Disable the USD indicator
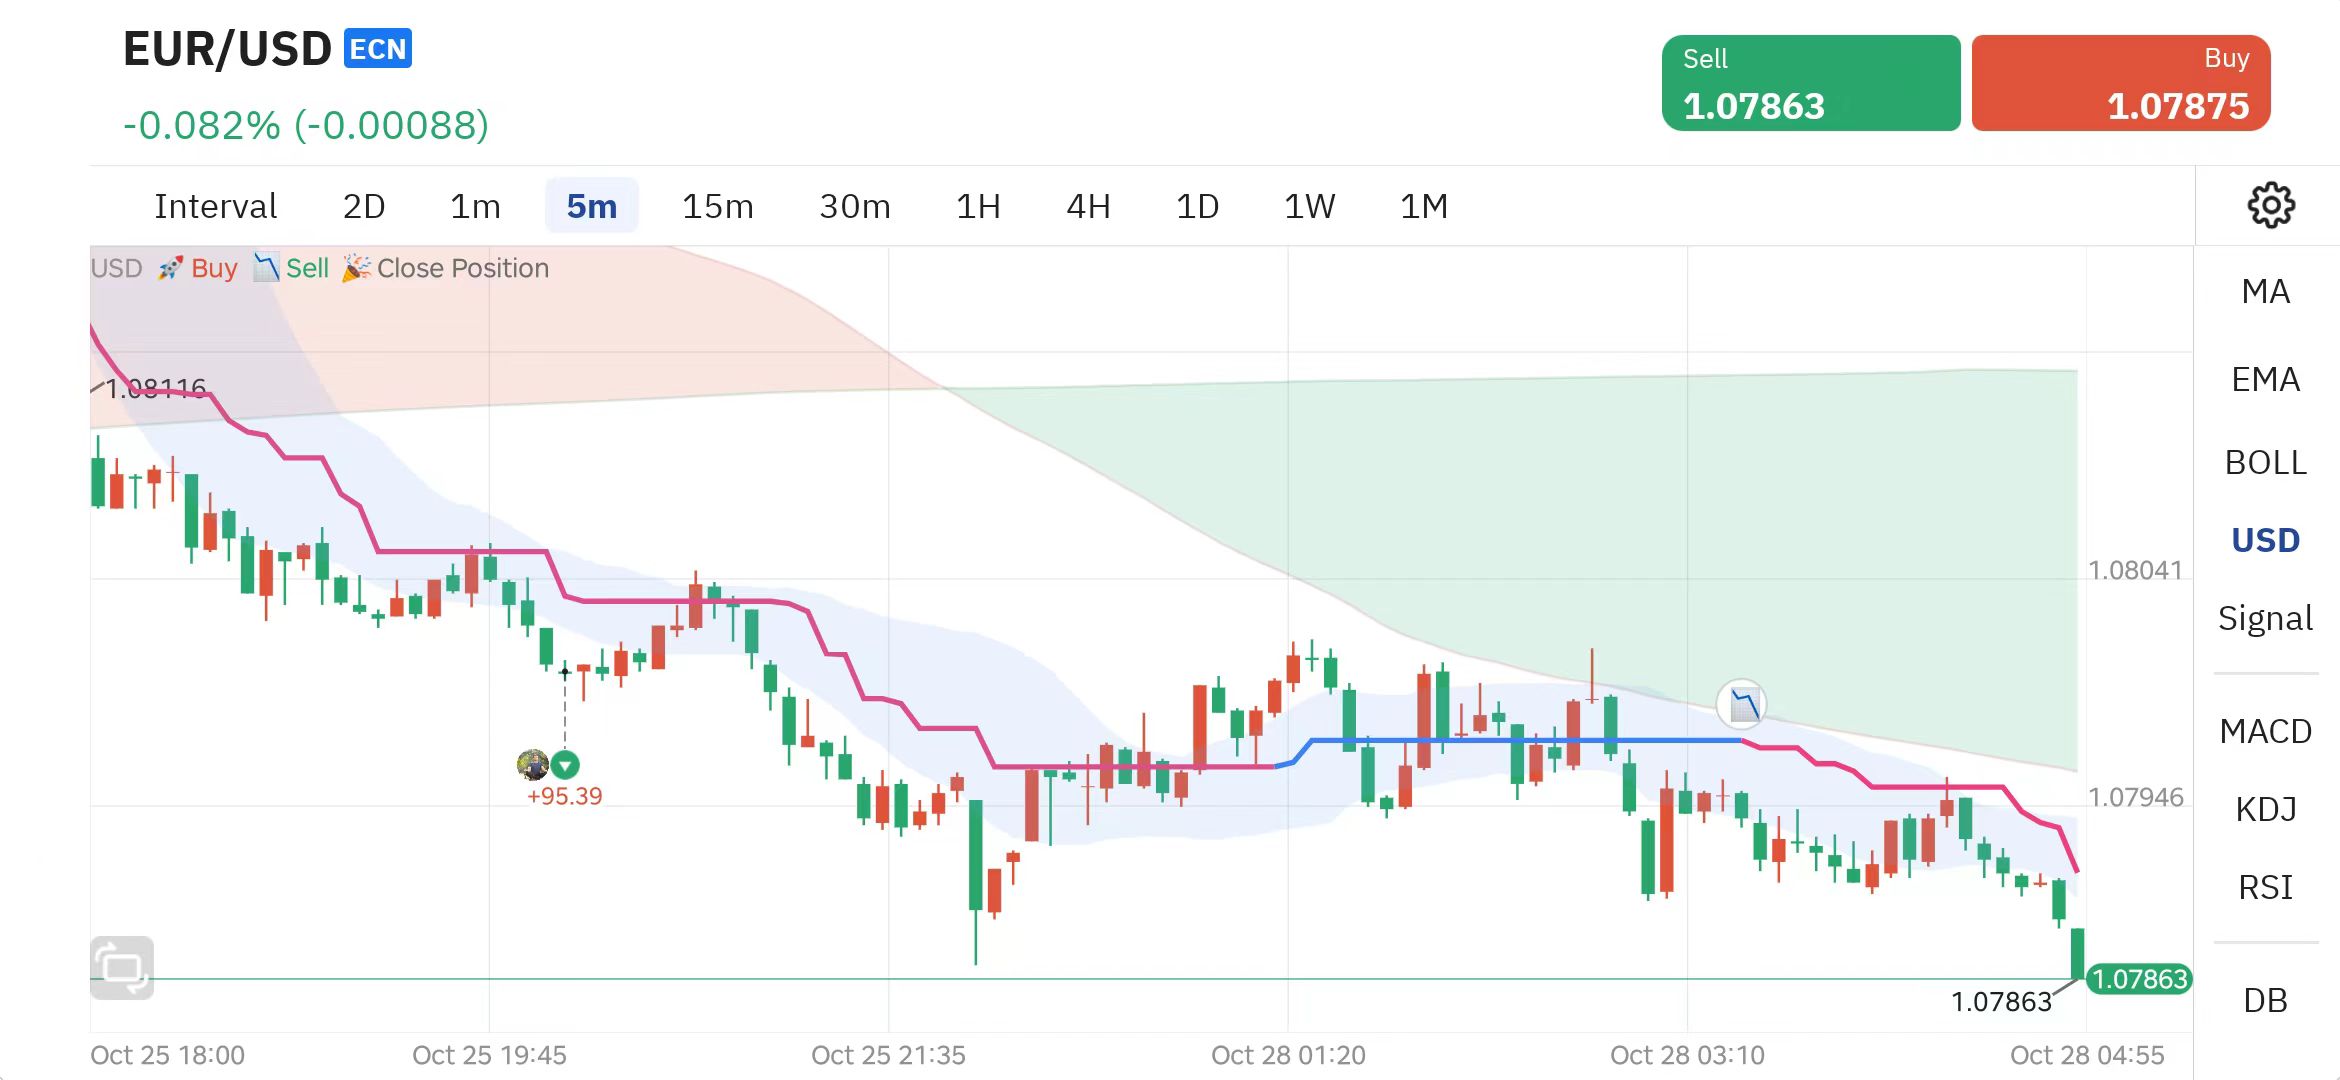This screenshot has height=1080, width=2340. [x=2265, y=541]
